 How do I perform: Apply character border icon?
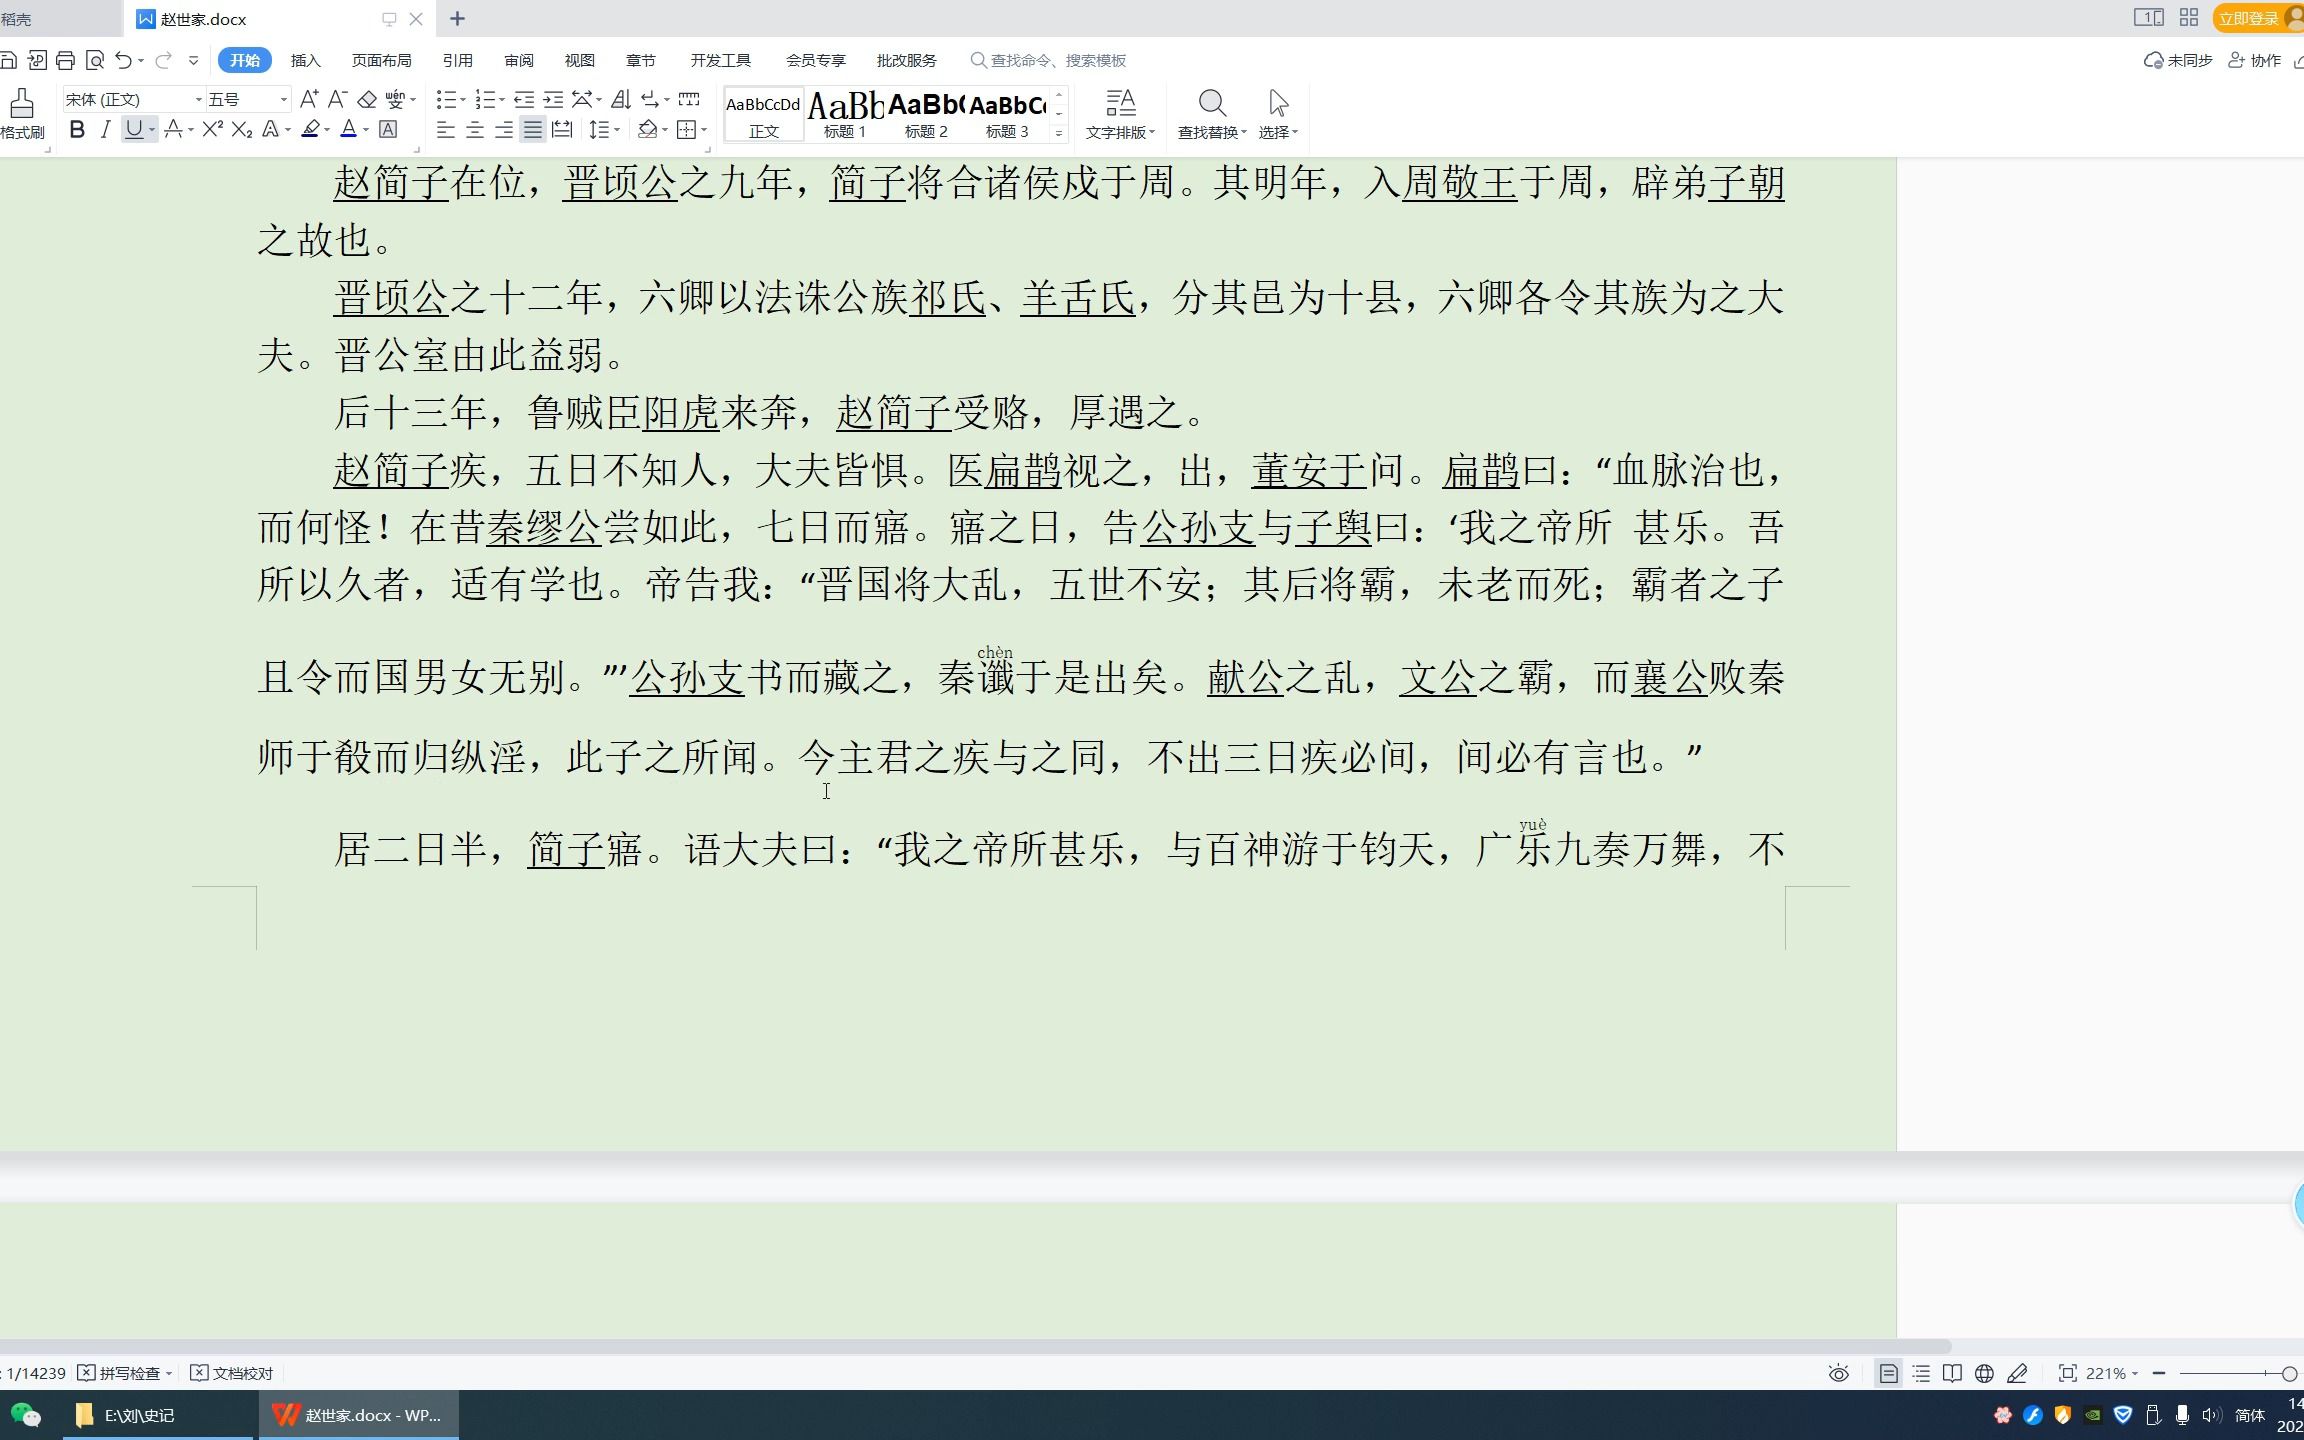point(388,129)
